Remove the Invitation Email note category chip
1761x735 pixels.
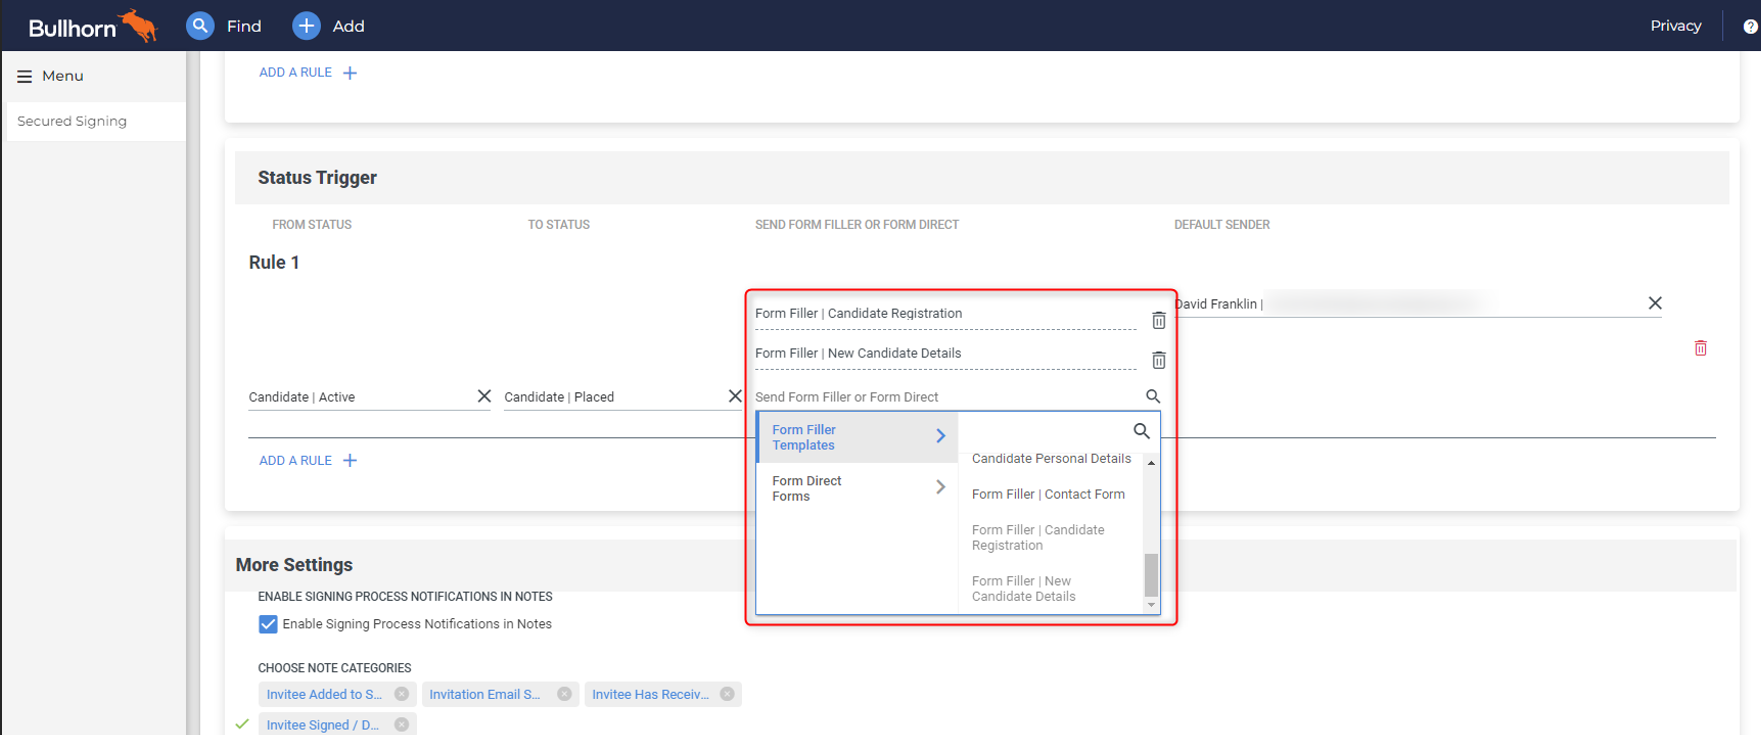click(x=564, y=694)
